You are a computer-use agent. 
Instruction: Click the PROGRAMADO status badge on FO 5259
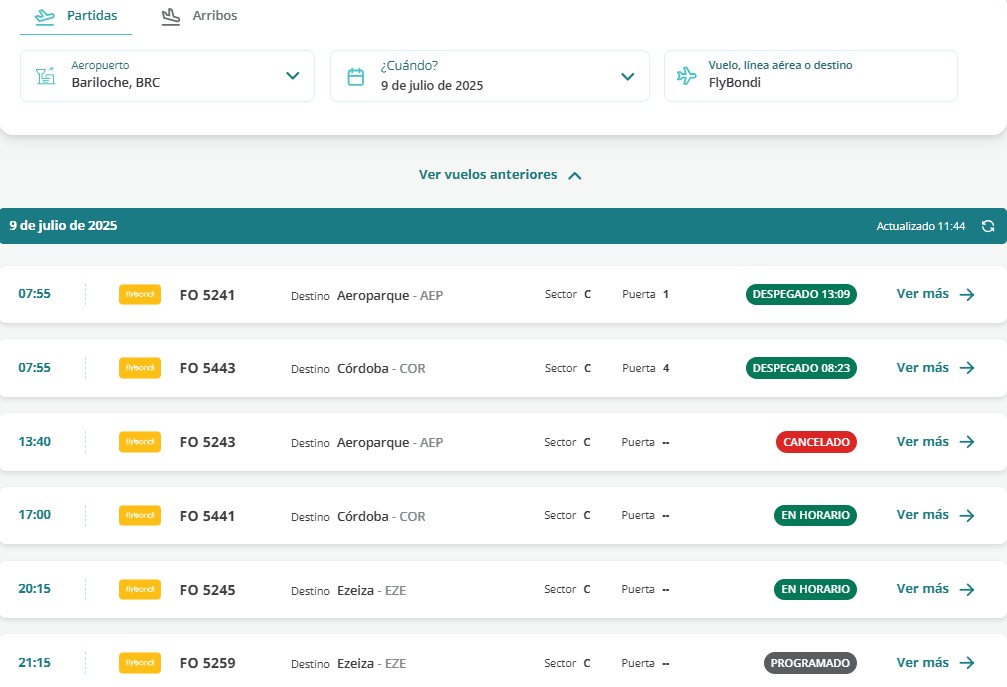coord(810,663)
